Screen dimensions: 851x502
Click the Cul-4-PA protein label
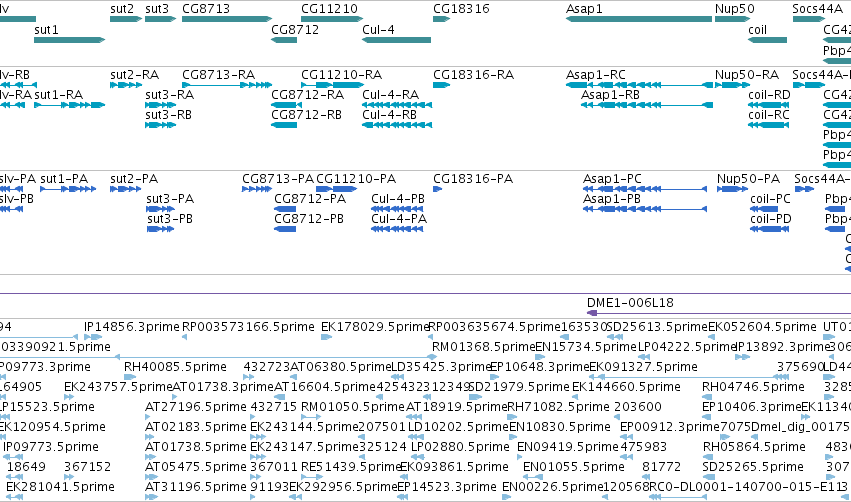pyautogui.click(x=399, y=219)
